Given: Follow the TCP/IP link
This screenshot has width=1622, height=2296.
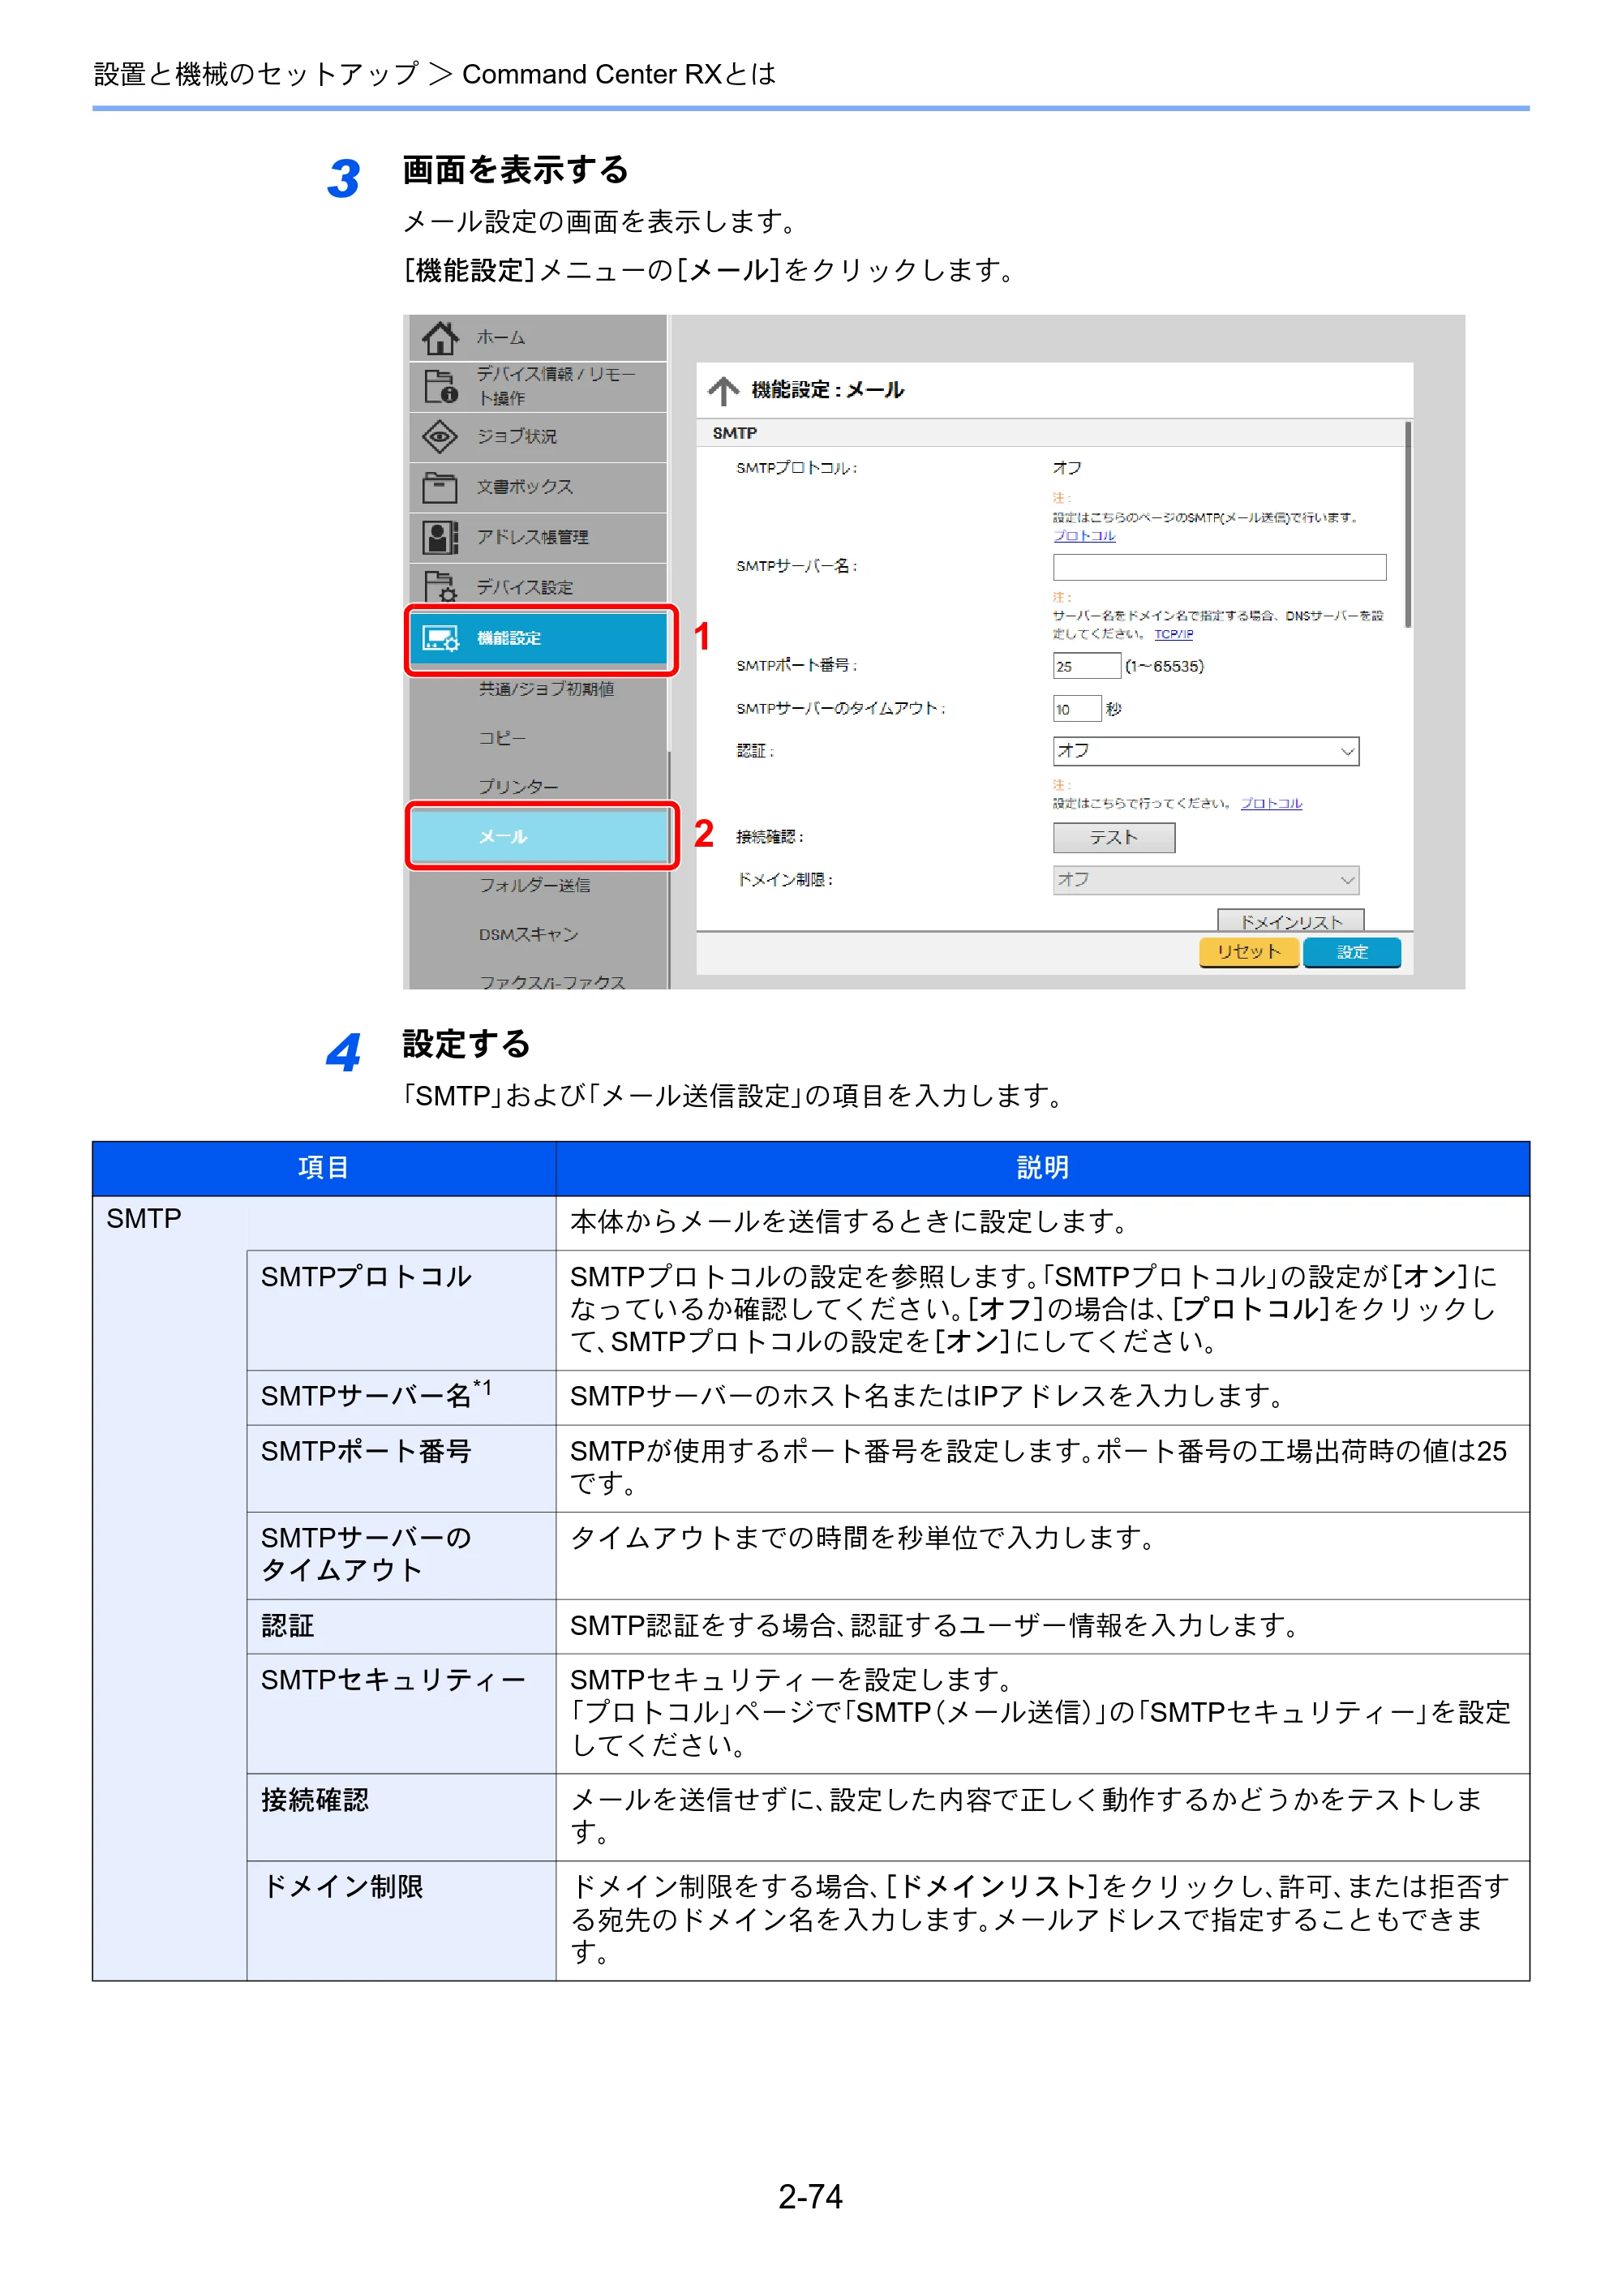Looking at the screenshot, I should (x=1173, y=634).
